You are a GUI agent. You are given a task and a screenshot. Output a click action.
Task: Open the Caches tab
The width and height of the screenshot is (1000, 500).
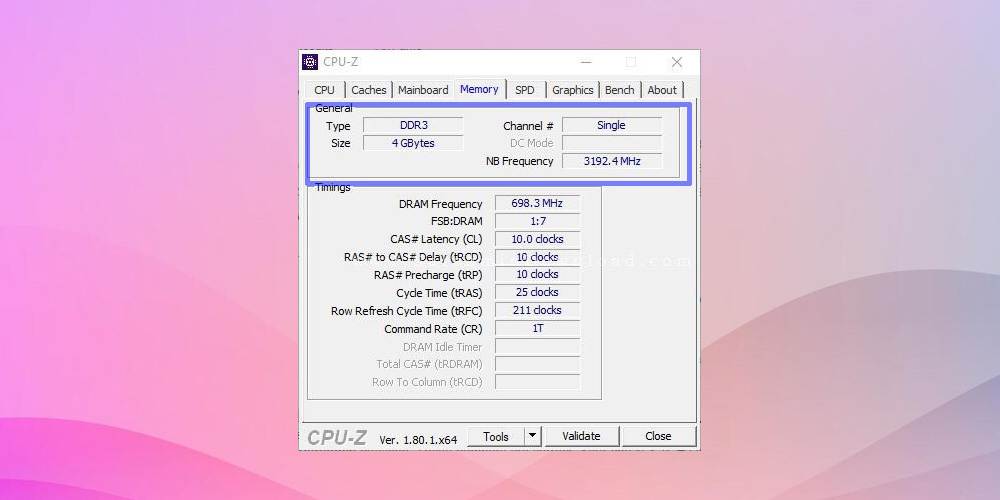[368, 90]
